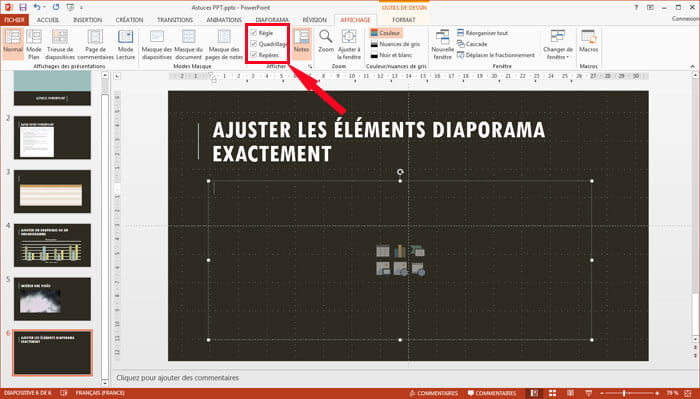Click Nouvelle fenêtre
700x399 pixels.
pos(442,44)
